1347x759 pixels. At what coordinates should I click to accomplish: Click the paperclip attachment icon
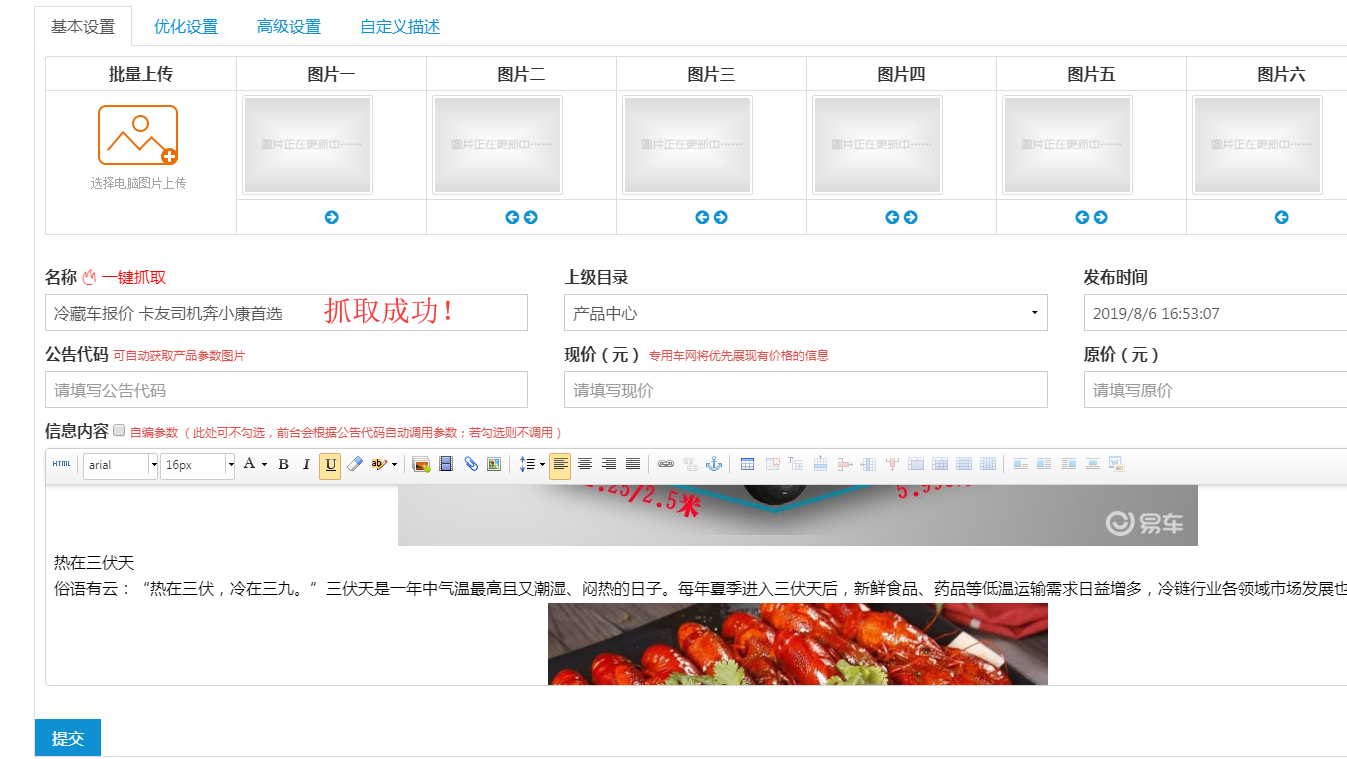(470, 464)
